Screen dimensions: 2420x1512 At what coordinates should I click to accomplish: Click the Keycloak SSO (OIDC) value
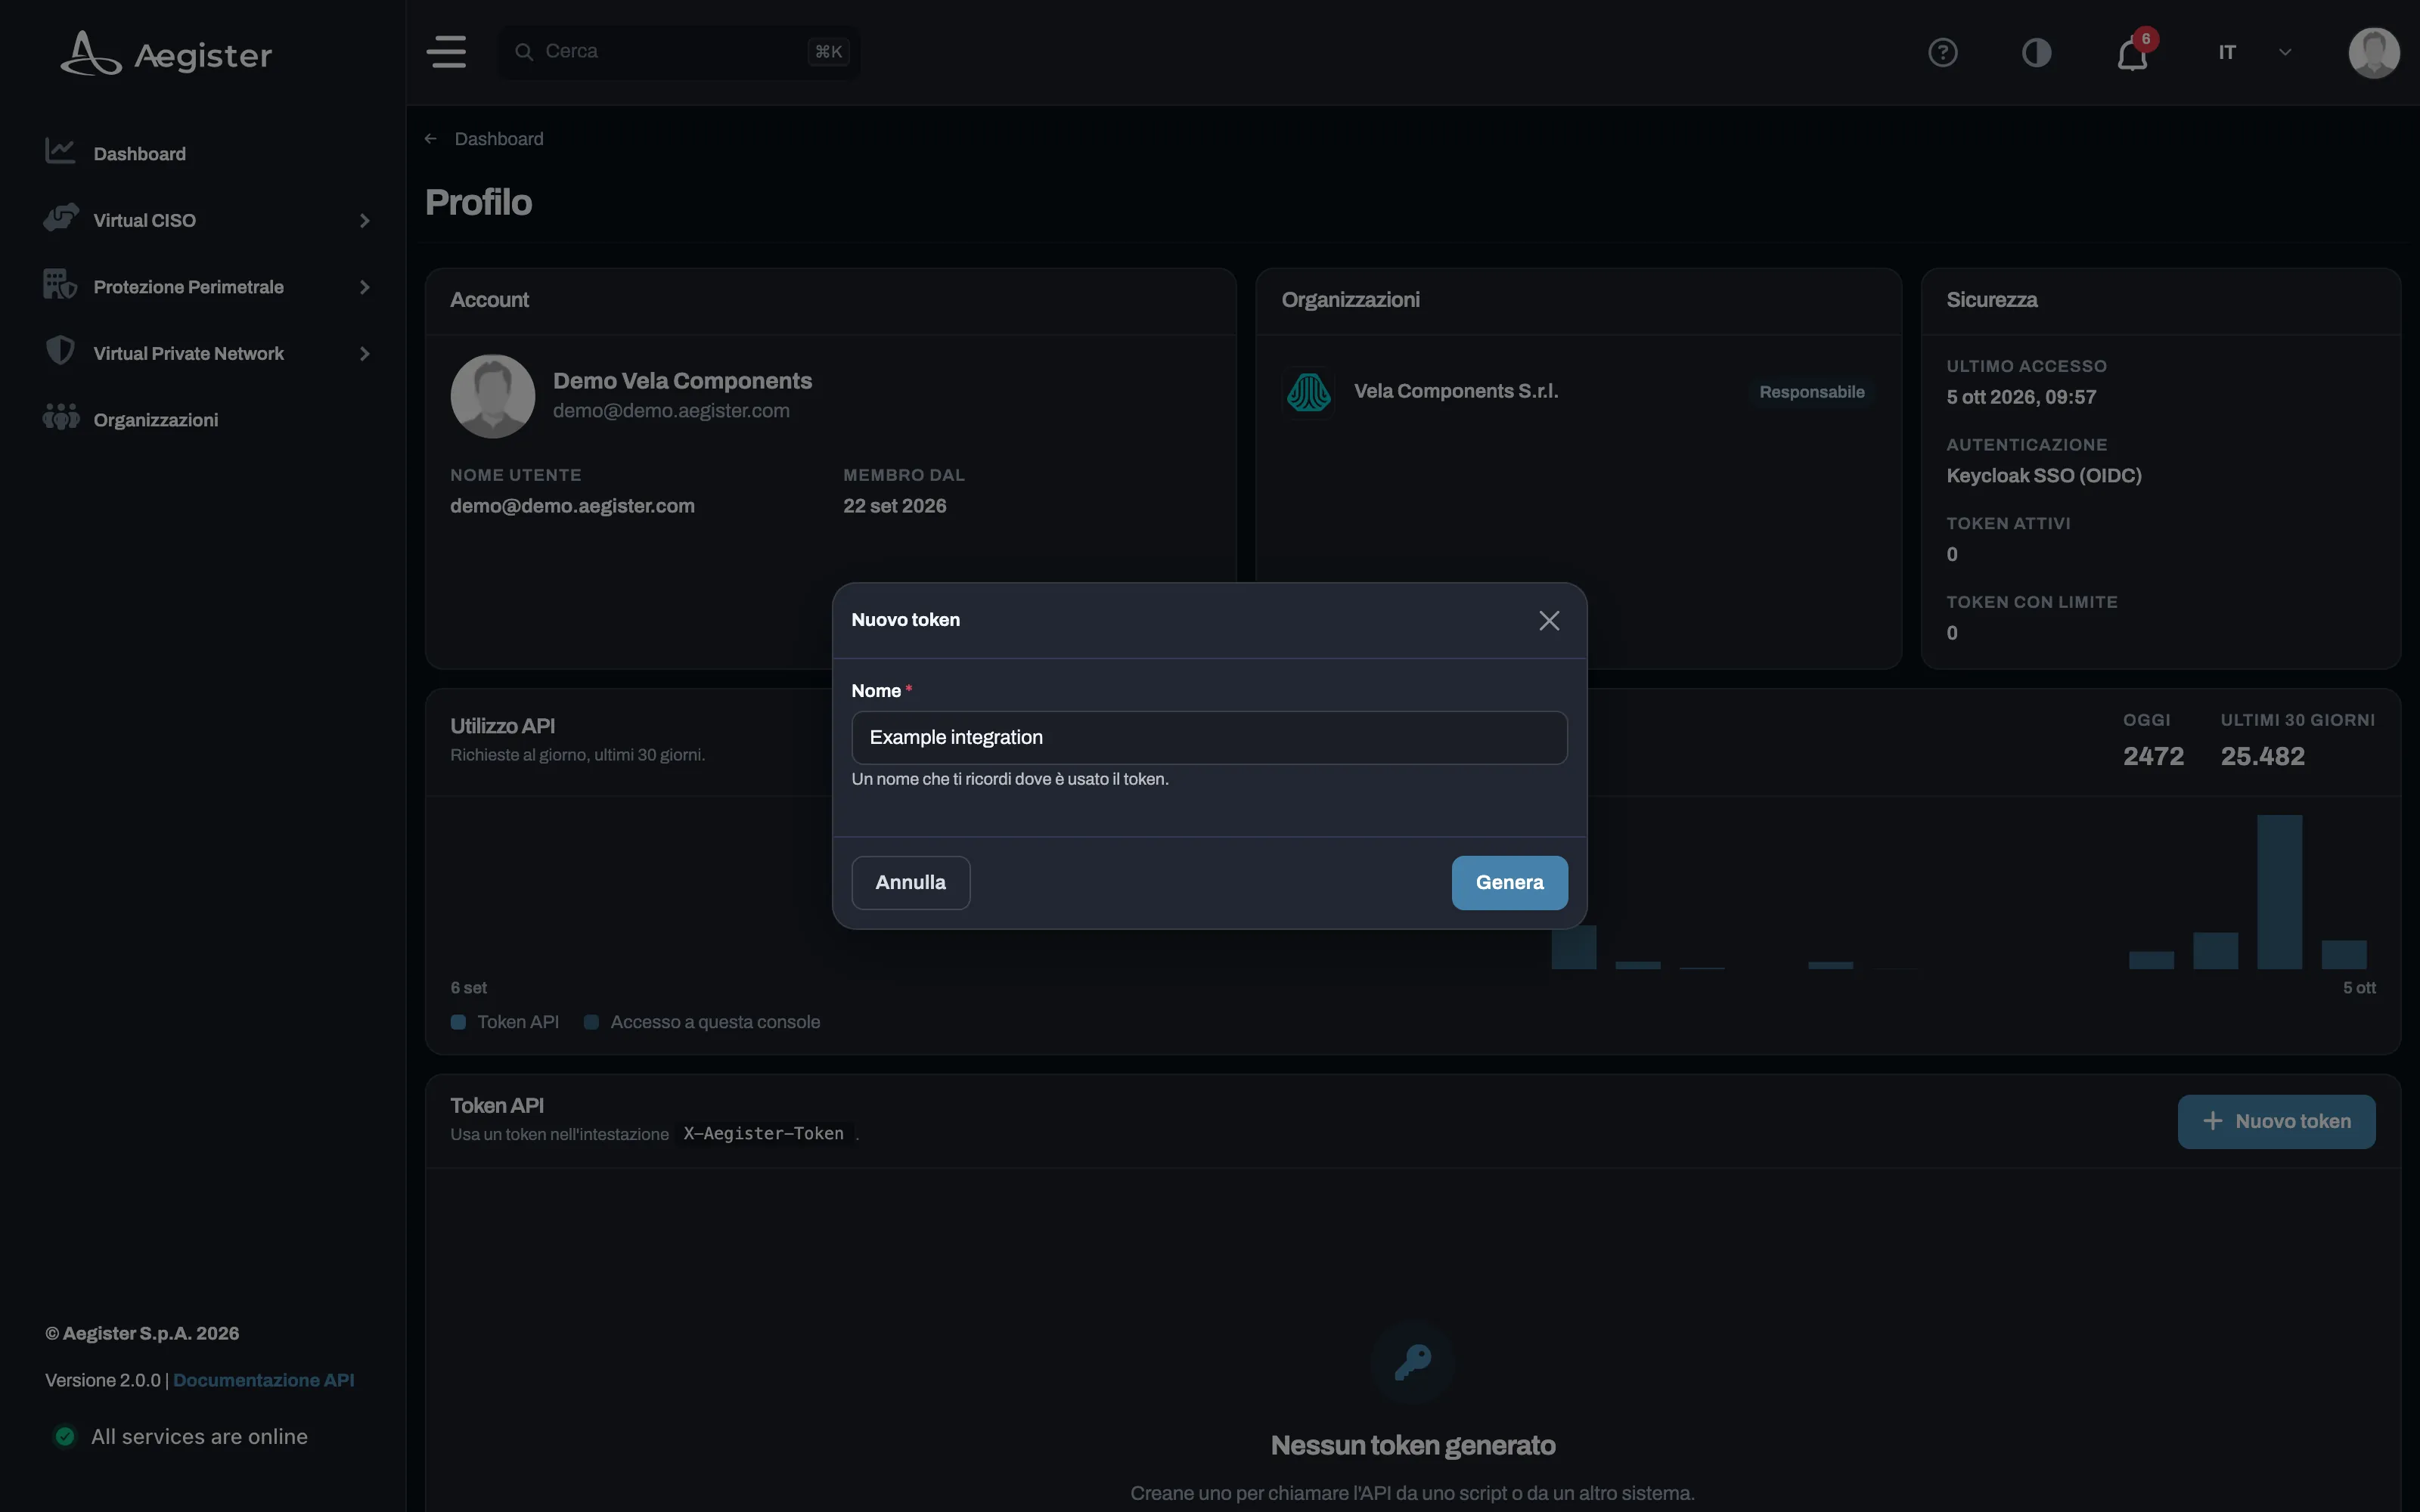pos(2043,476)
